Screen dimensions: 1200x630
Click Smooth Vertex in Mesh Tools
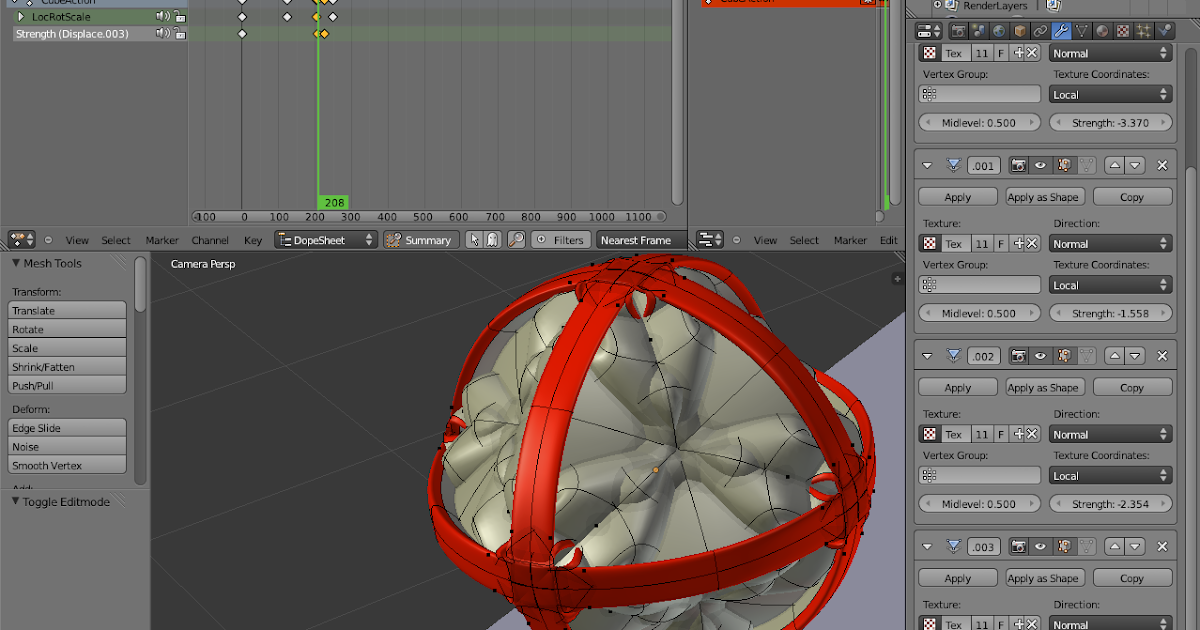pyautogui.click(x=66, y=465)
